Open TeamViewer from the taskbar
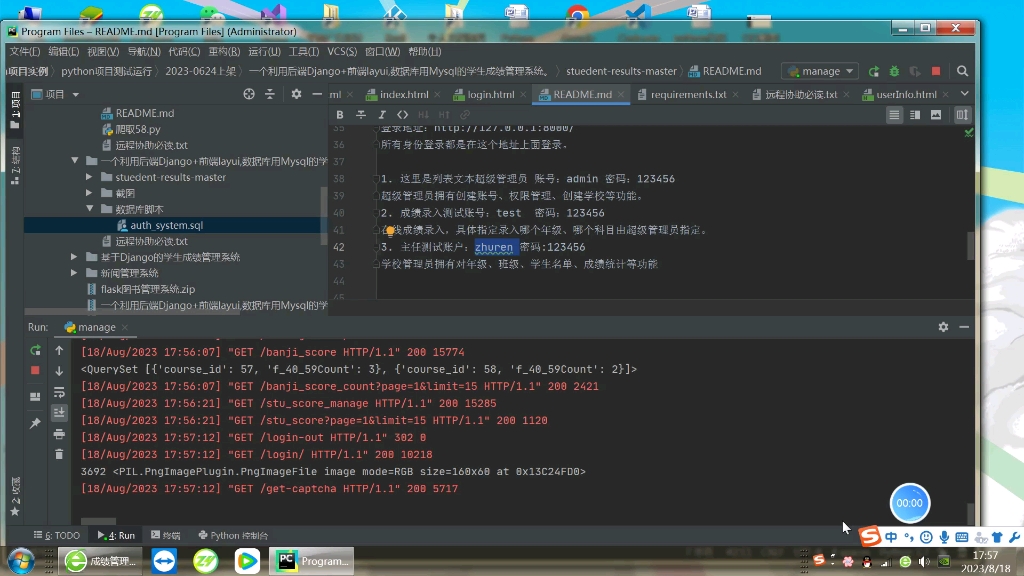This screenshot has width=1024, height=576. 164,561
